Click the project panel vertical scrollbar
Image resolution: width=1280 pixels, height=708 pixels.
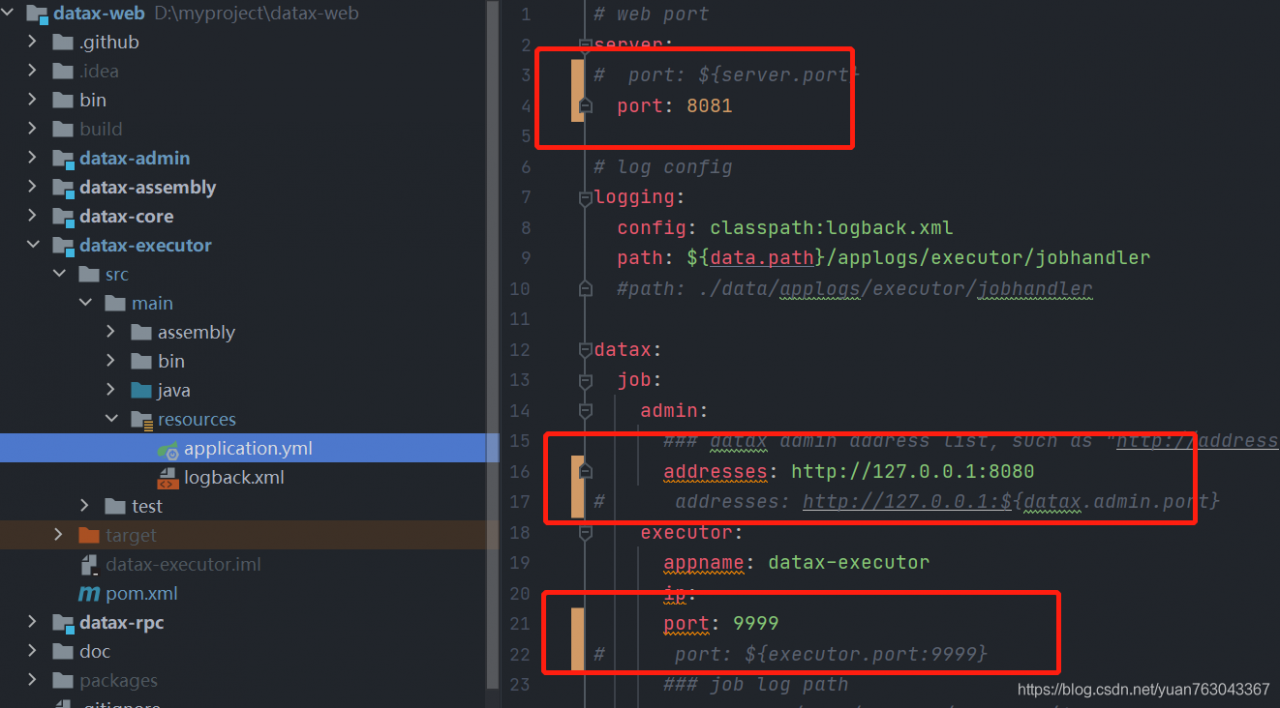(x=492, y=345)
